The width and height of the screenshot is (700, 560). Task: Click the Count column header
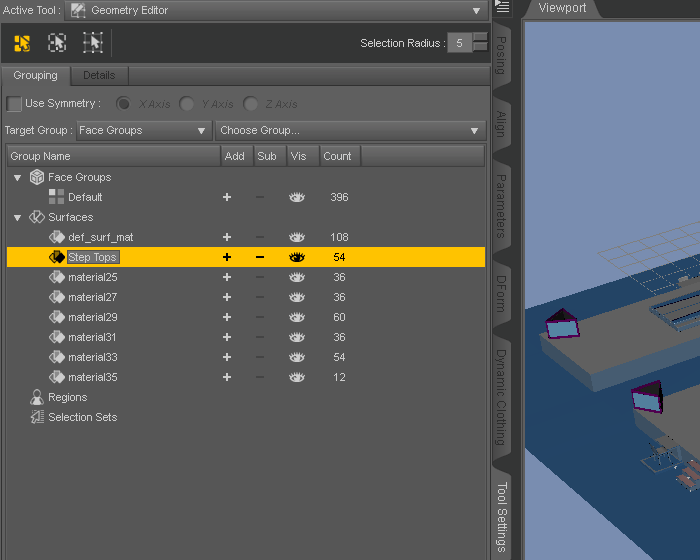pyautogui.click(x=340, y=156)
